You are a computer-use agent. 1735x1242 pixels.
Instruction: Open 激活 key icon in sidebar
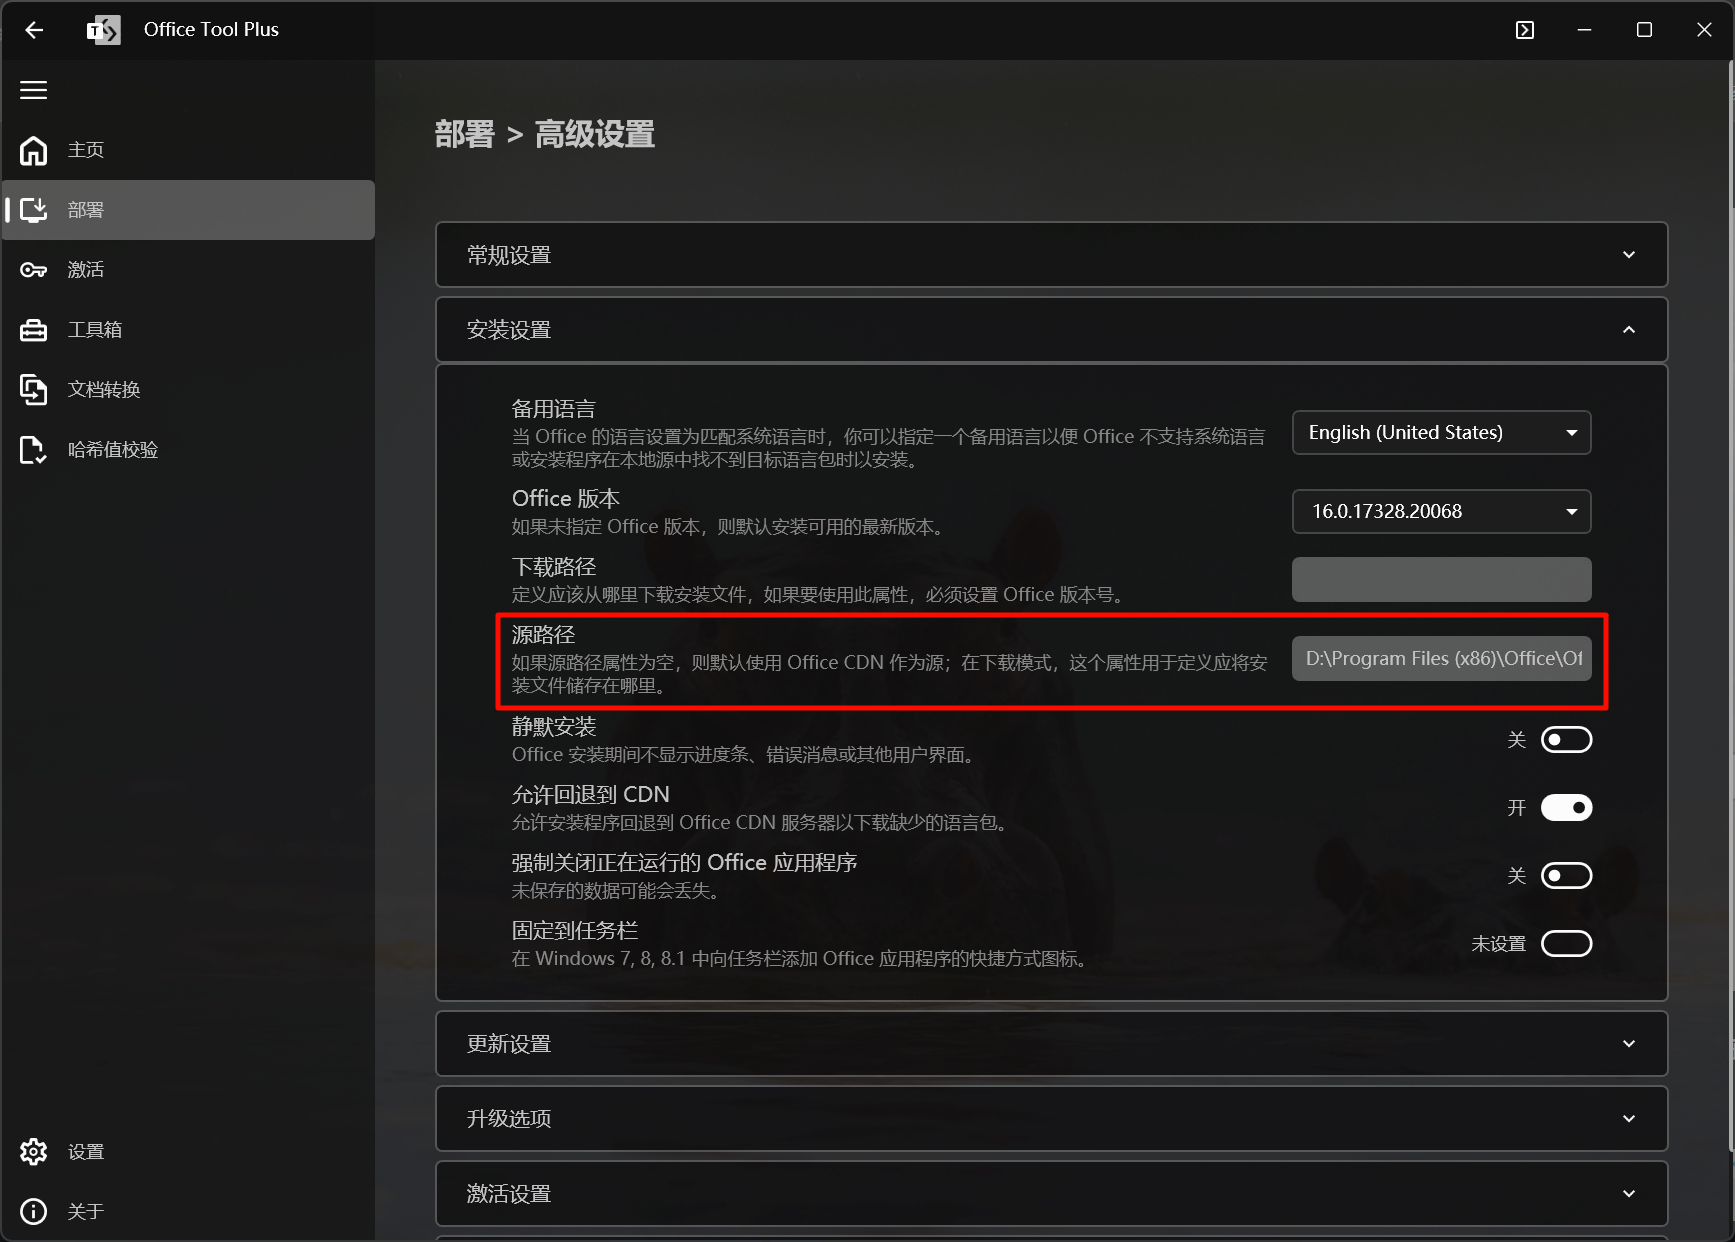point(34,270)
